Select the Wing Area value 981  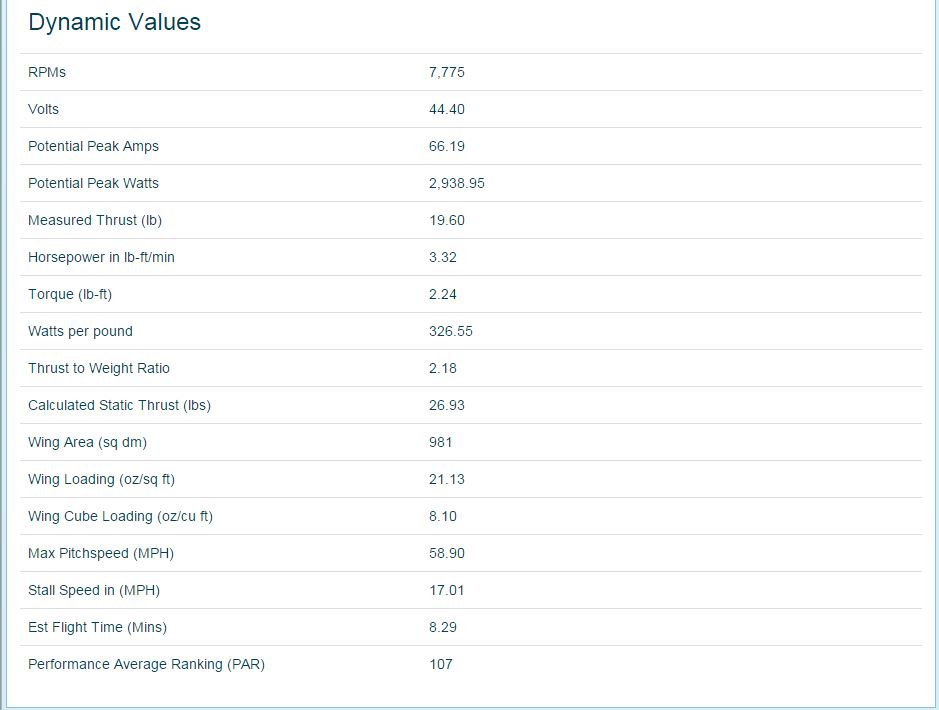point(440,442)
